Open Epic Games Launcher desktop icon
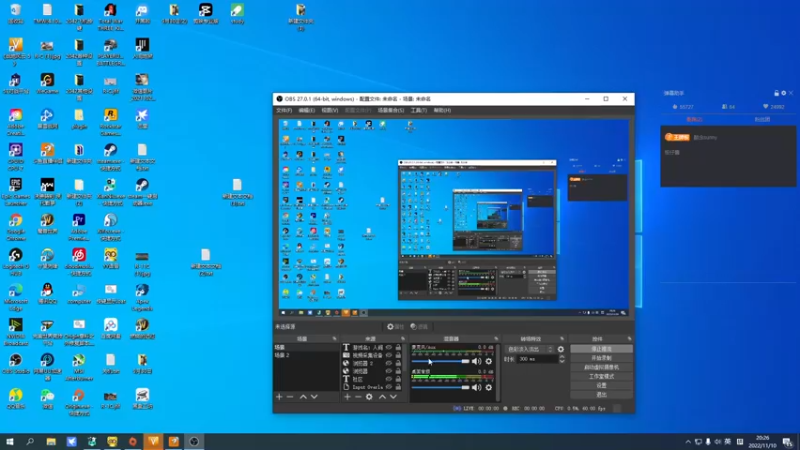 pyautogui.click(x=15, y=192)
